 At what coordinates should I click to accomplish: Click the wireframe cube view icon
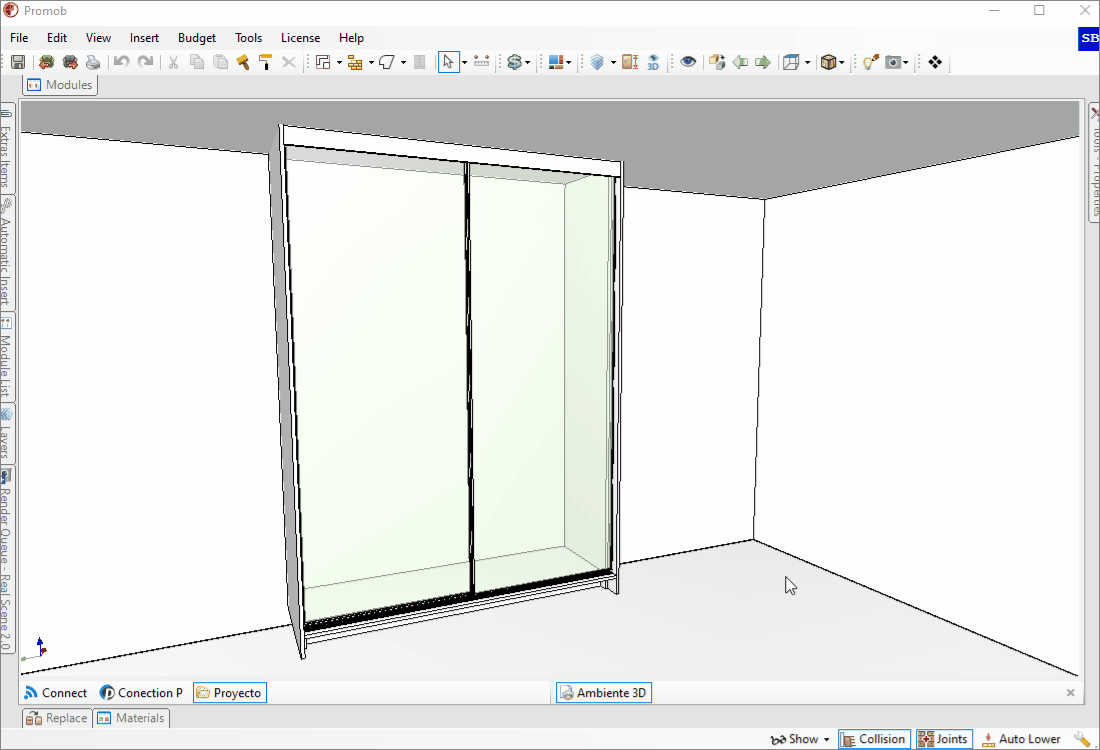[x=791, y=62]
